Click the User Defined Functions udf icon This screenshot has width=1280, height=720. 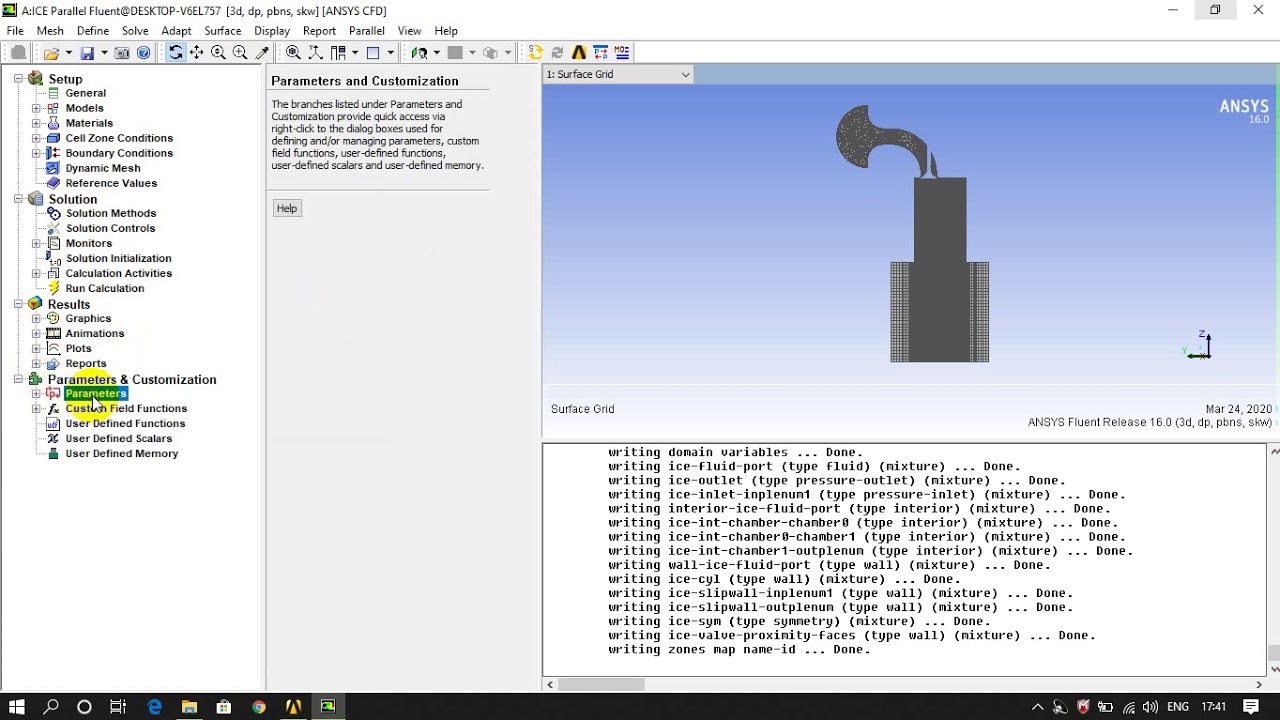tap(53, 424)
